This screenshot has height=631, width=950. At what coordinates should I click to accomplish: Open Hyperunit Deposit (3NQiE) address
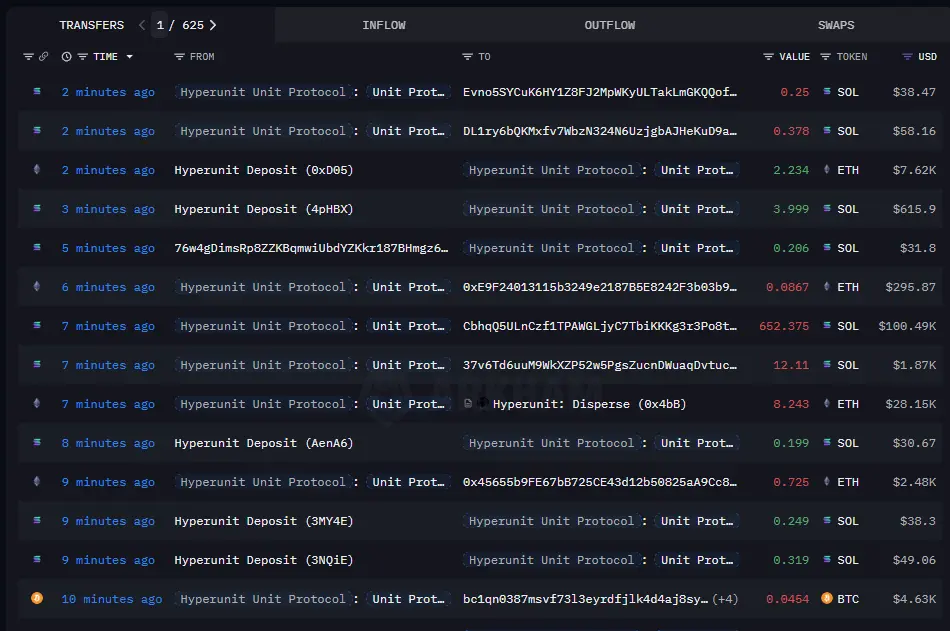click(x=264, y=560)
